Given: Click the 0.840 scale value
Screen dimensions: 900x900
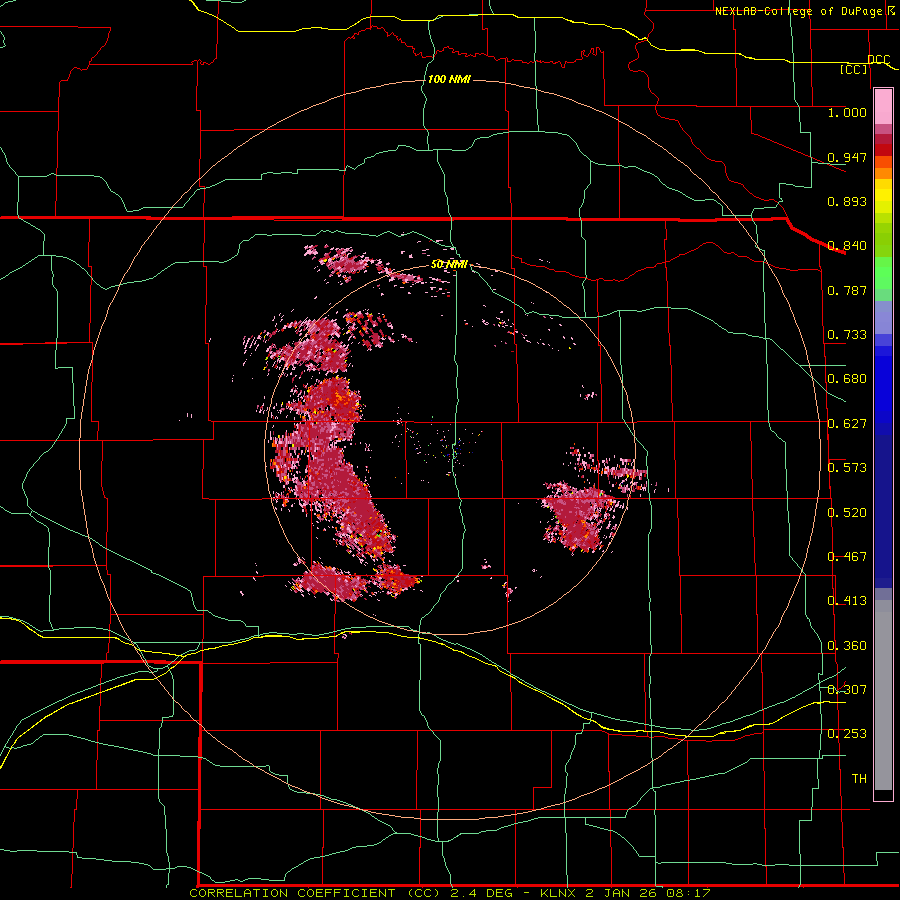Looking at the screenshot, I should pyautogui.click(x=847, y=246).
